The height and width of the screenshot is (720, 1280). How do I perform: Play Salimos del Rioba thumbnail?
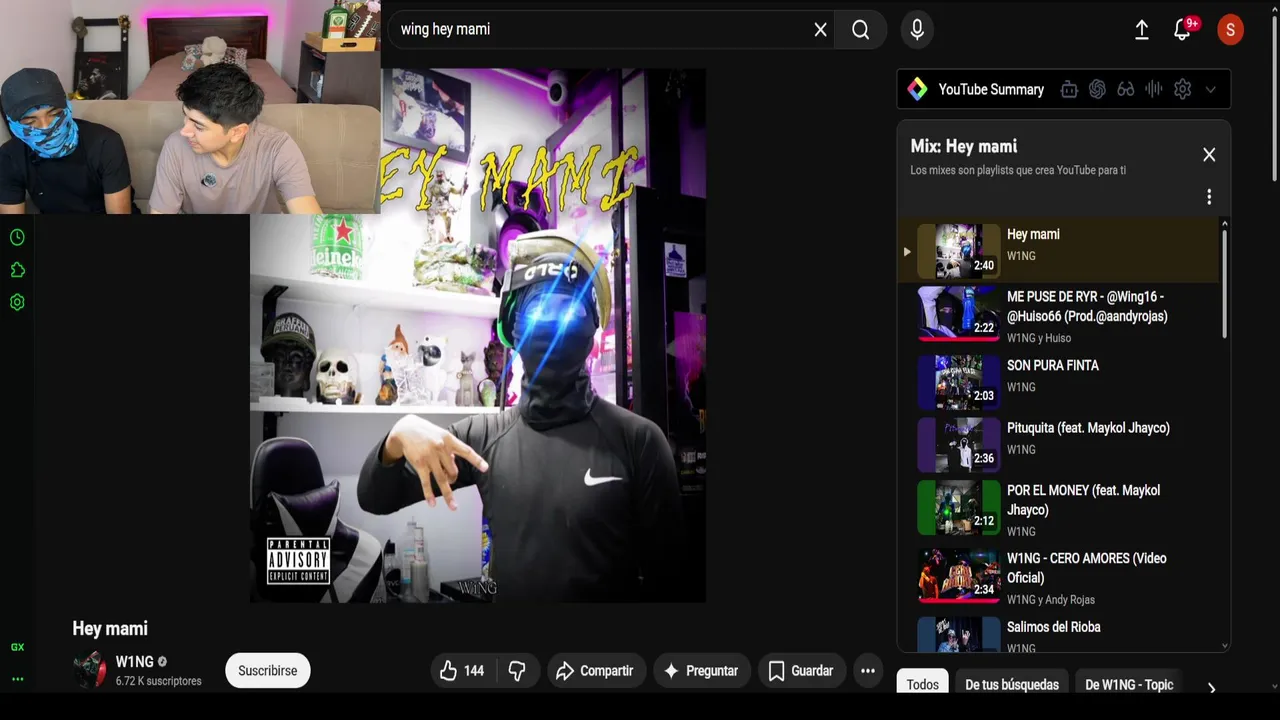959,634
